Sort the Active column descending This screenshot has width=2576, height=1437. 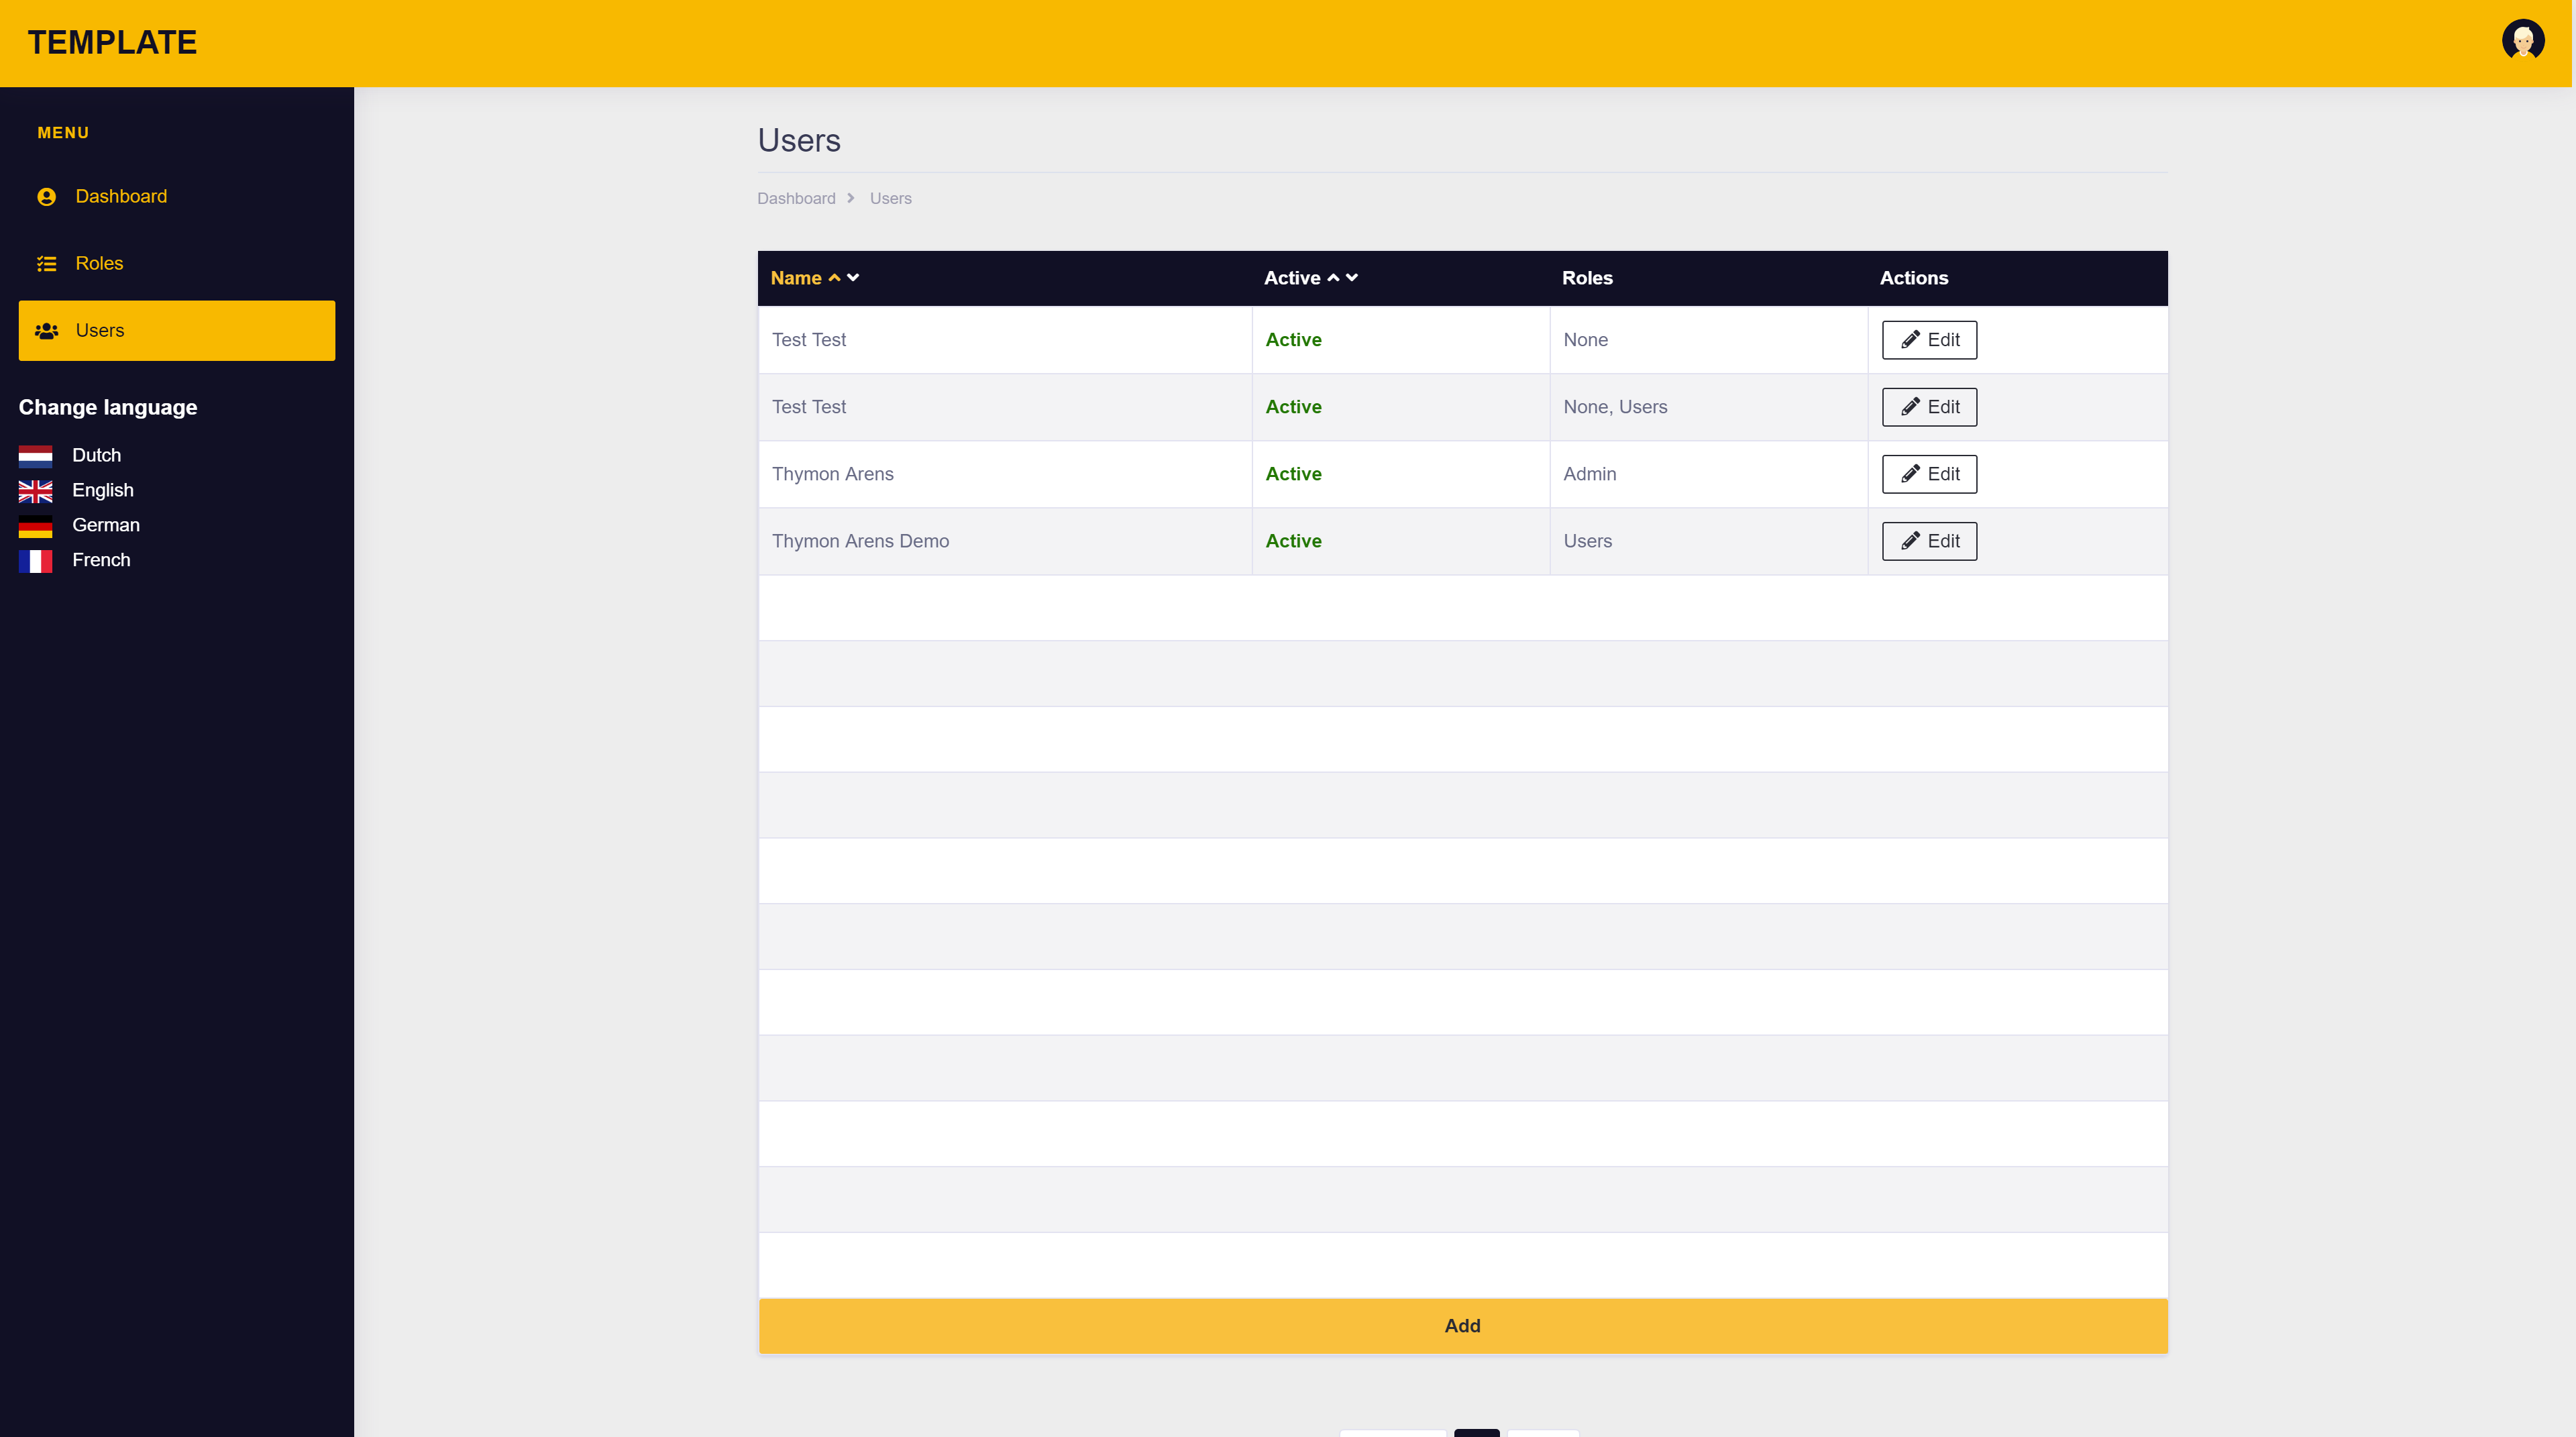[1352, 278]
